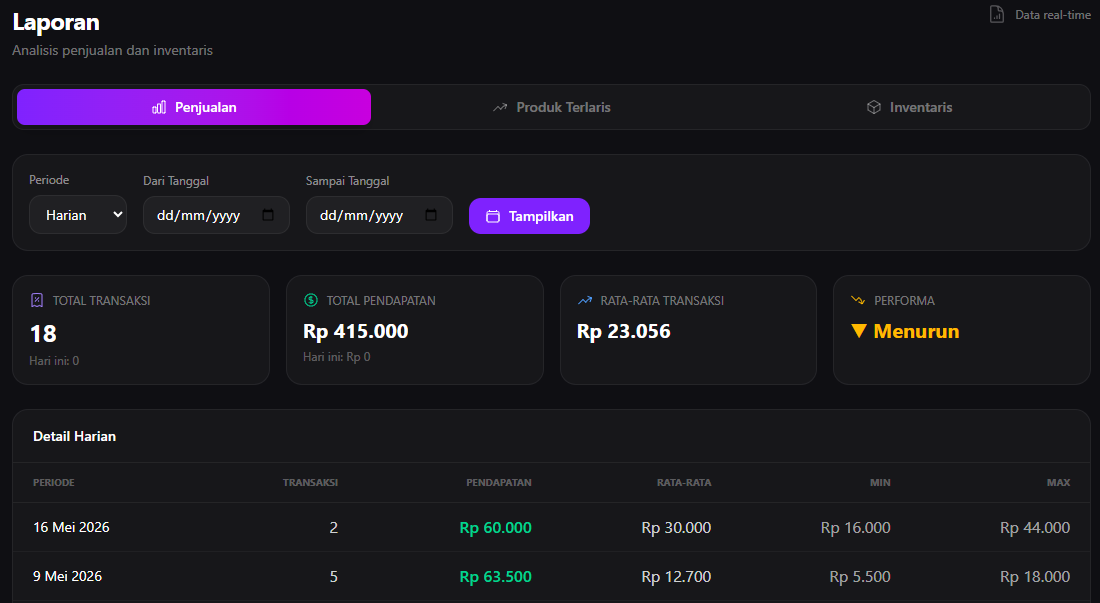Click the bar chart icon in Penjualan tab
This screenshot has height=603, width=1100.
tap(159, 107)
